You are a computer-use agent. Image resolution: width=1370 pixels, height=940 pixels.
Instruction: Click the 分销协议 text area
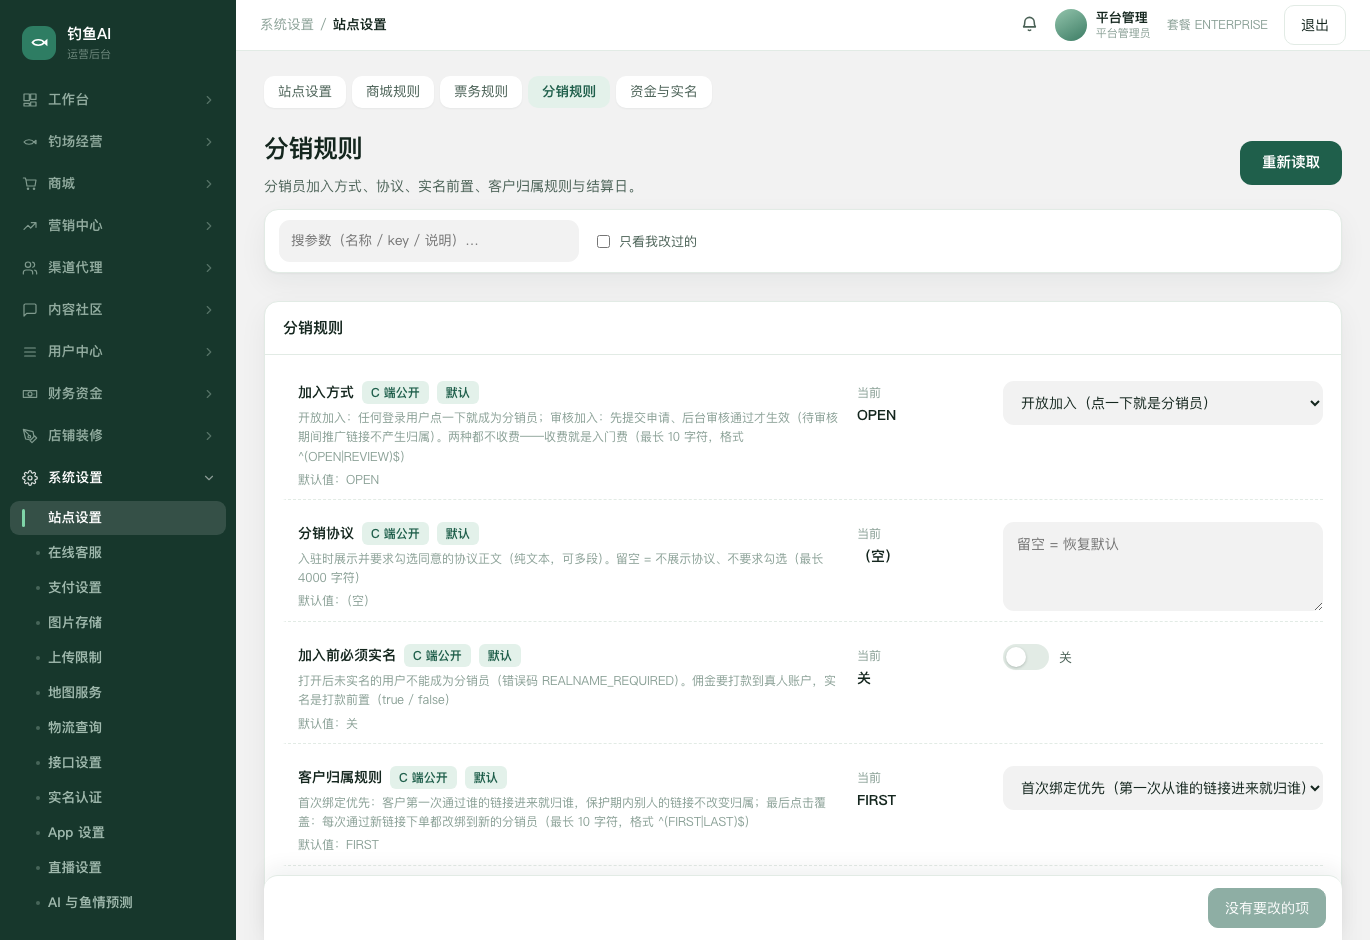[1163, 566]
